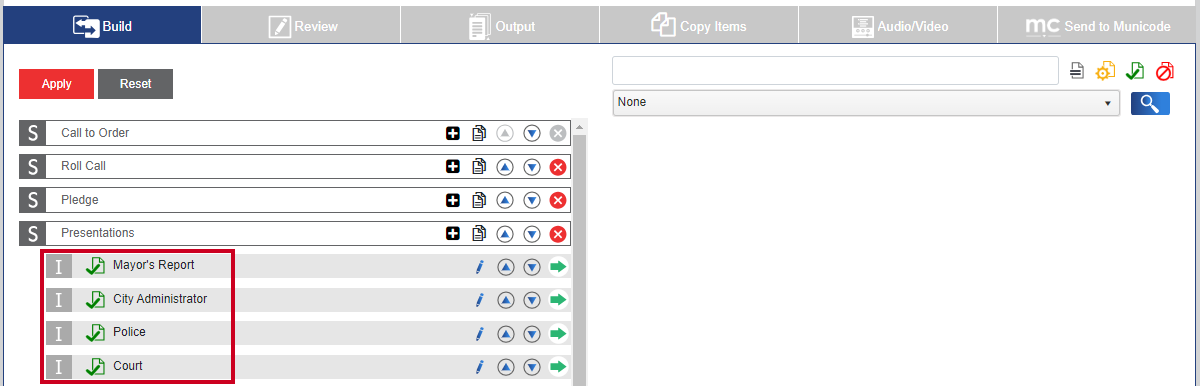
Task: Copy the Roll Call section
Action: click(x=479, y=167)
